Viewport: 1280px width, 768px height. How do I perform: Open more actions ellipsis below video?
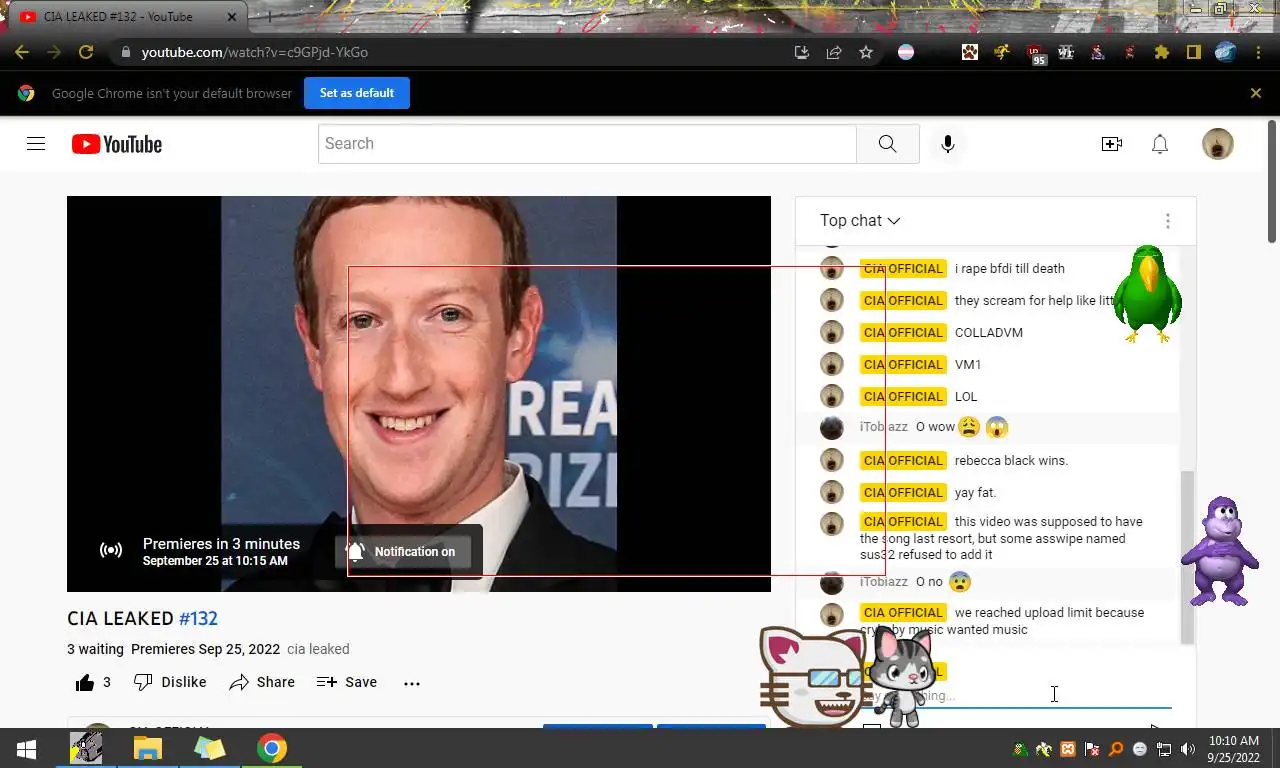click(412, 683)
